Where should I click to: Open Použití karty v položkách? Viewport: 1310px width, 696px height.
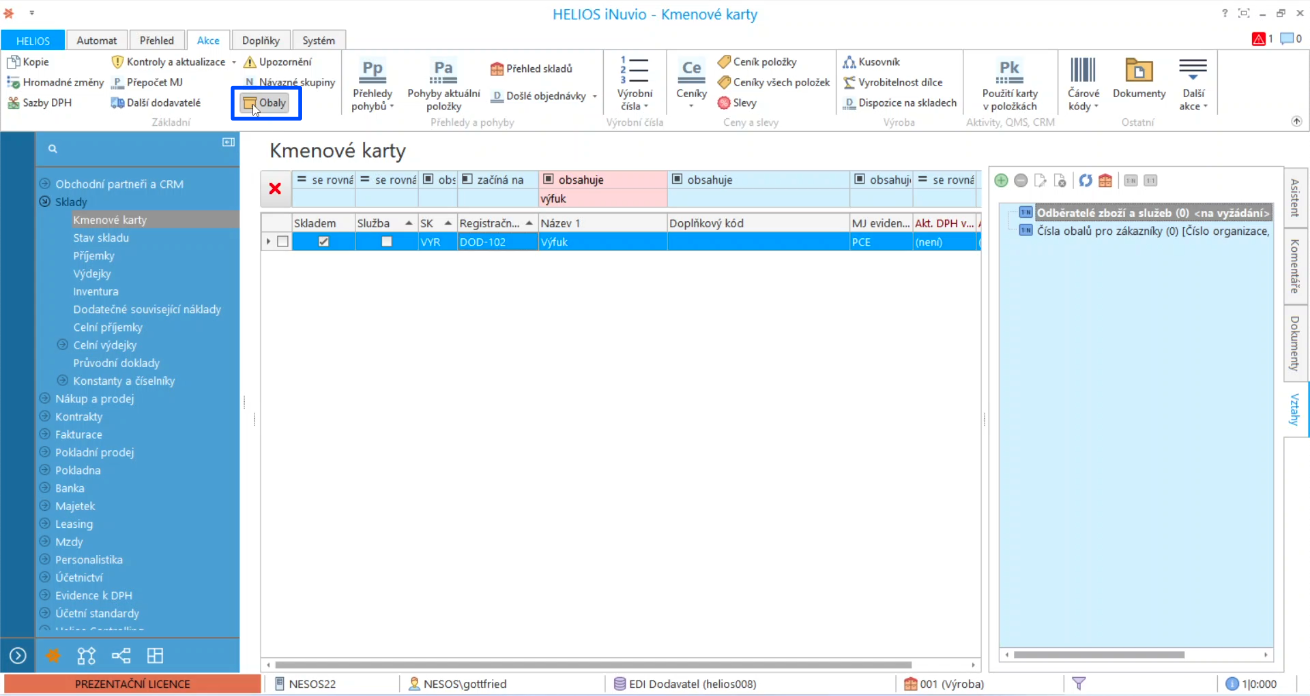point(1009,85)
